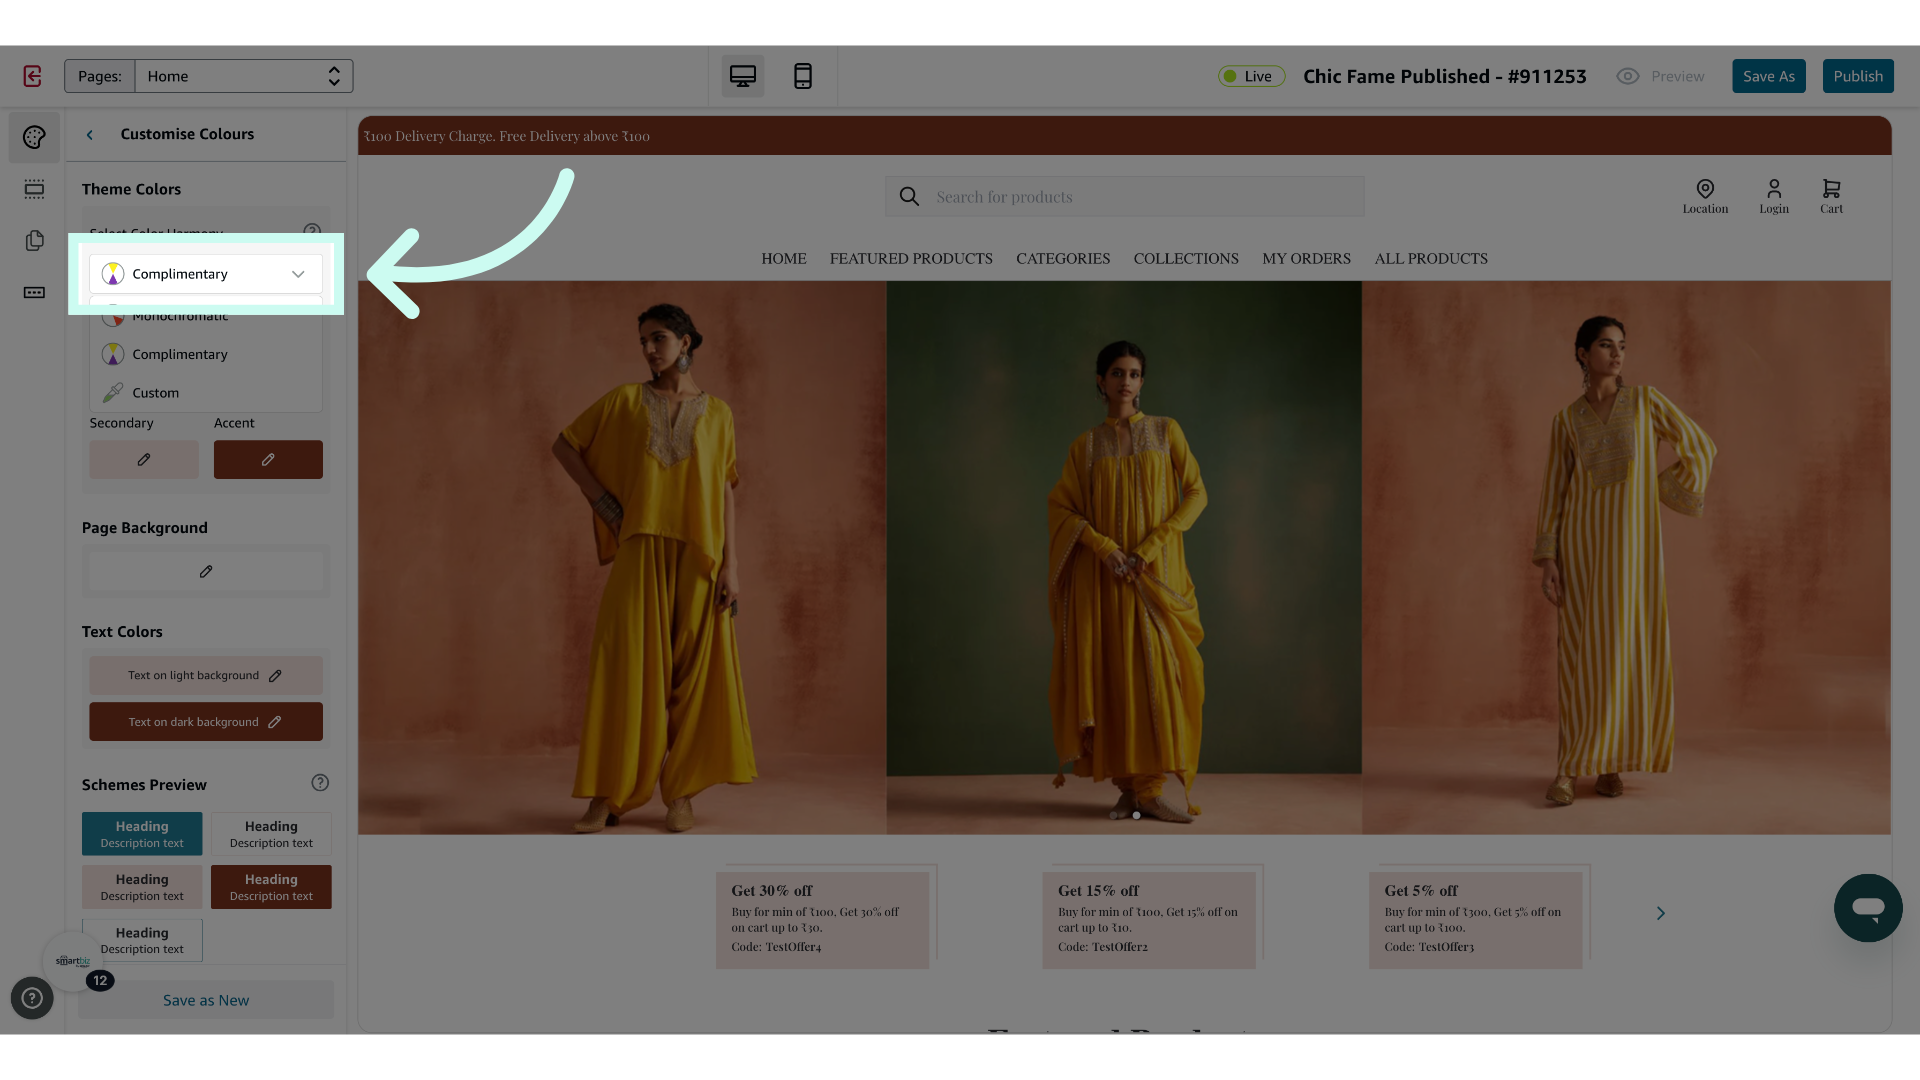Open the help question mark button
The height and width of the screenshot is (1080, 1920).
[x=32, y=998]
